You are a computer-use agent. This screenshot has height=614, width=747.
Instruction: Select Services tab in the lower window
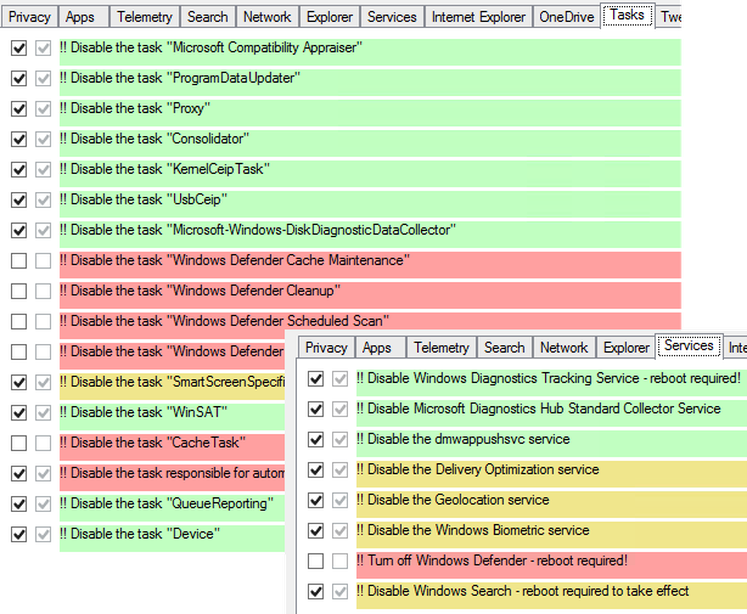click(x=689, y=346)
